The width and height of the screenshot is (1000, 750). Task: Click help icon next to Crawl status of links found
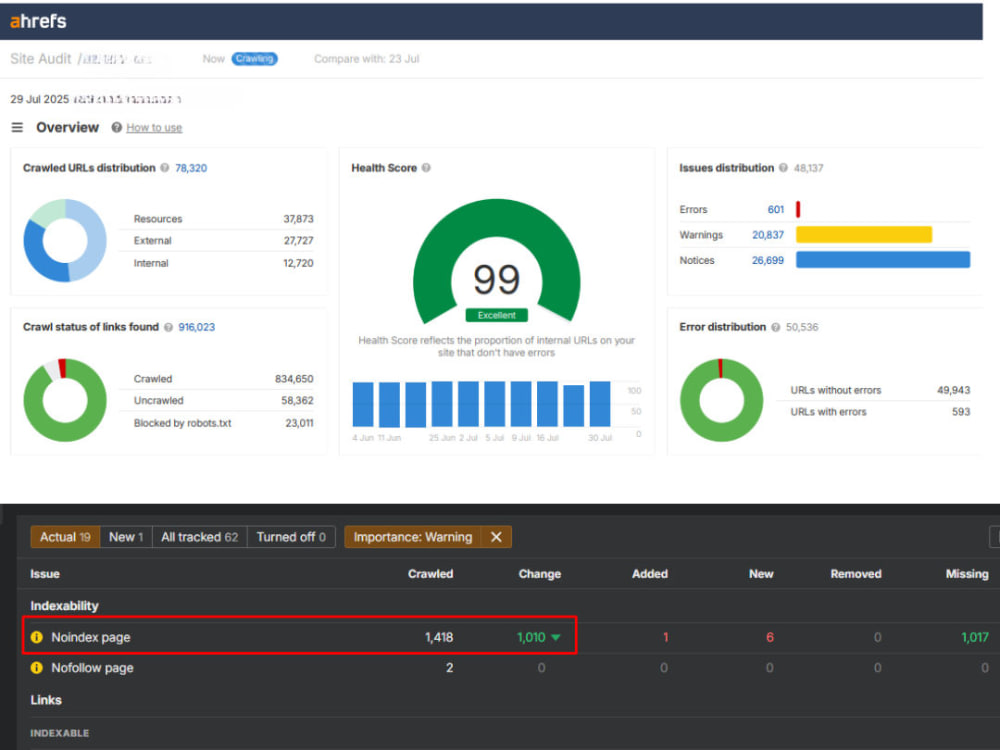point(168,327)
